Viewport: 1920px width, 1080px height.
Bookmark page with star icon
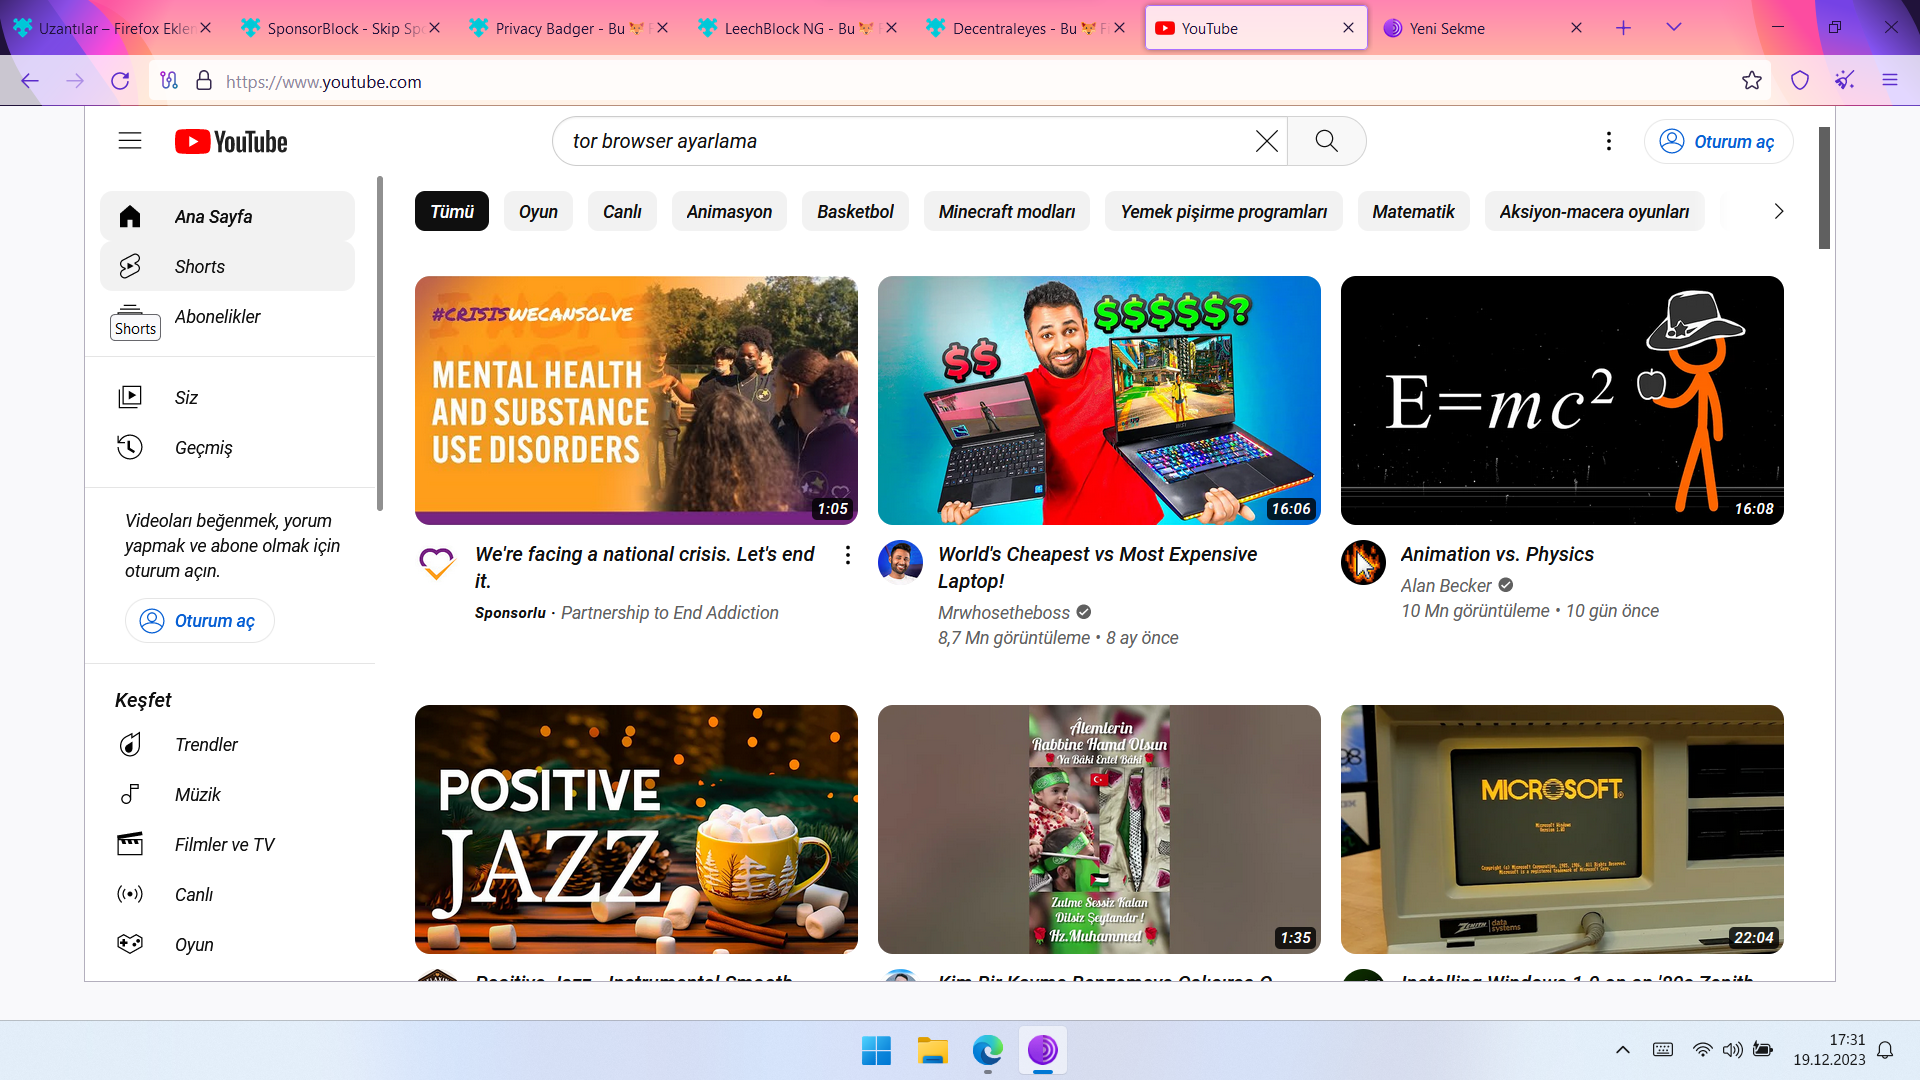[x=1751, y=81]
